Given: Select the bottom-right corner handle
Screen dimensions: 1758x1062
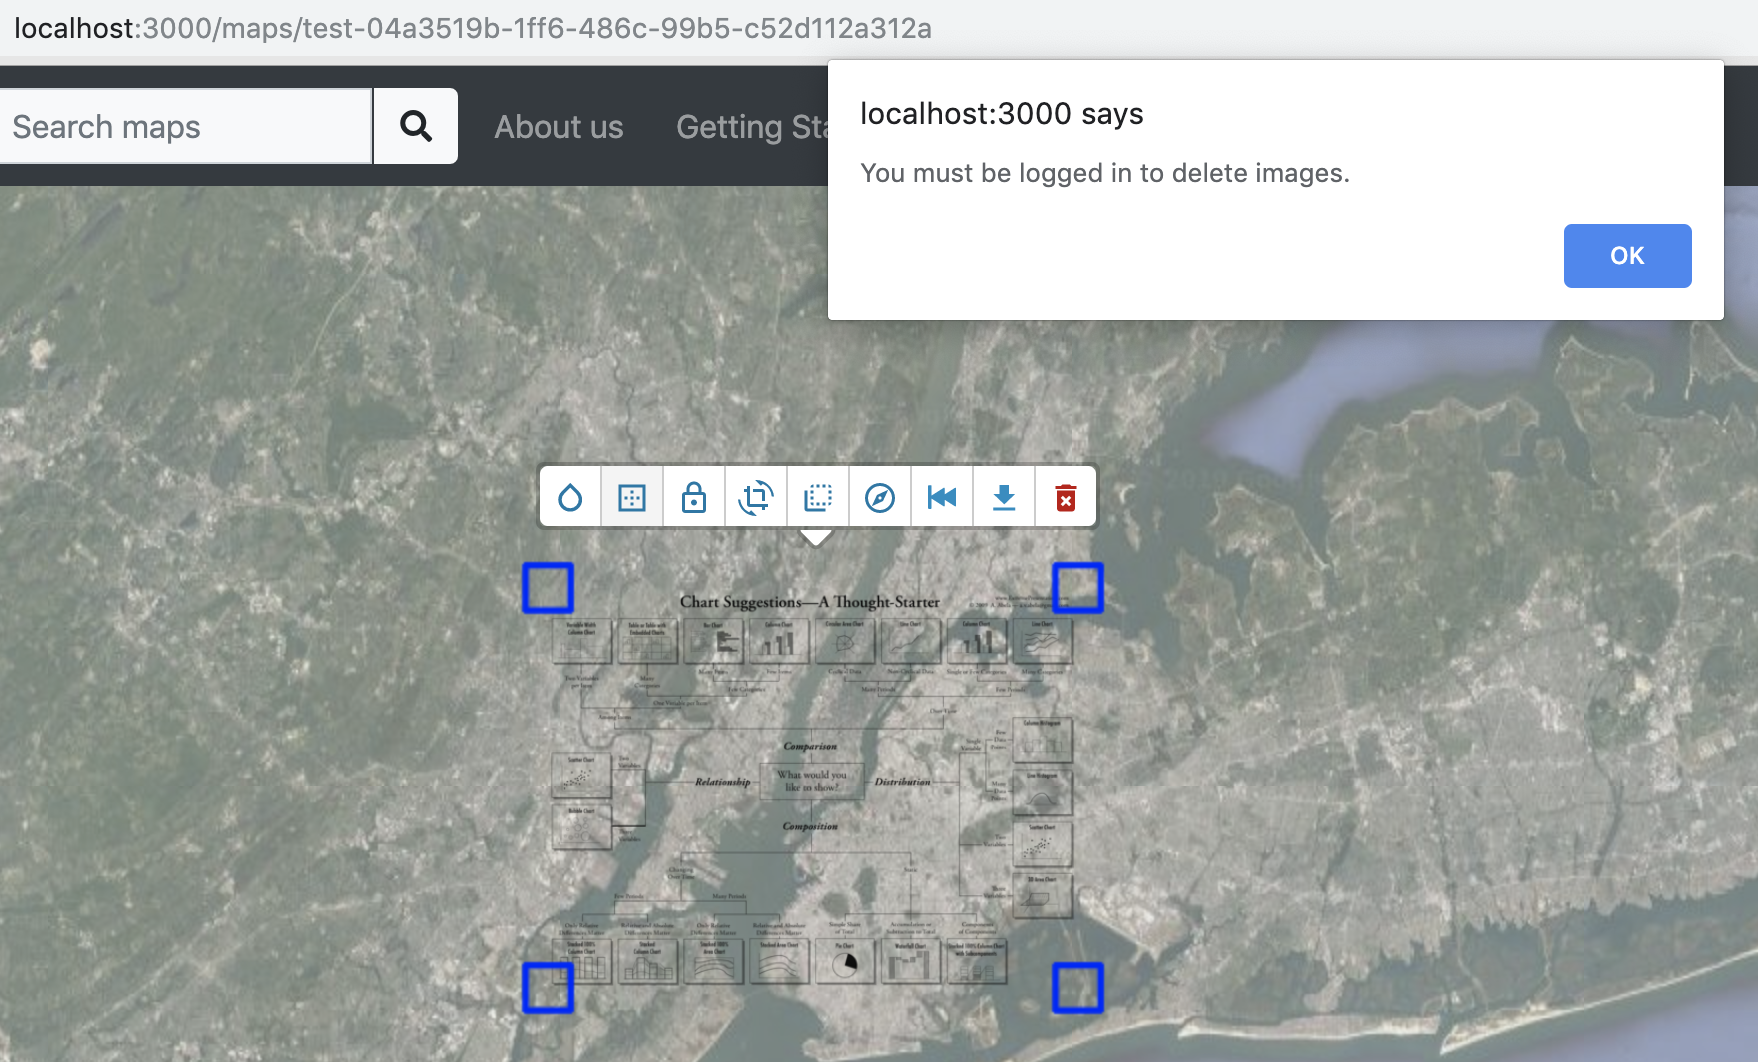Looking at the screenshot, I should [1079, 989].
